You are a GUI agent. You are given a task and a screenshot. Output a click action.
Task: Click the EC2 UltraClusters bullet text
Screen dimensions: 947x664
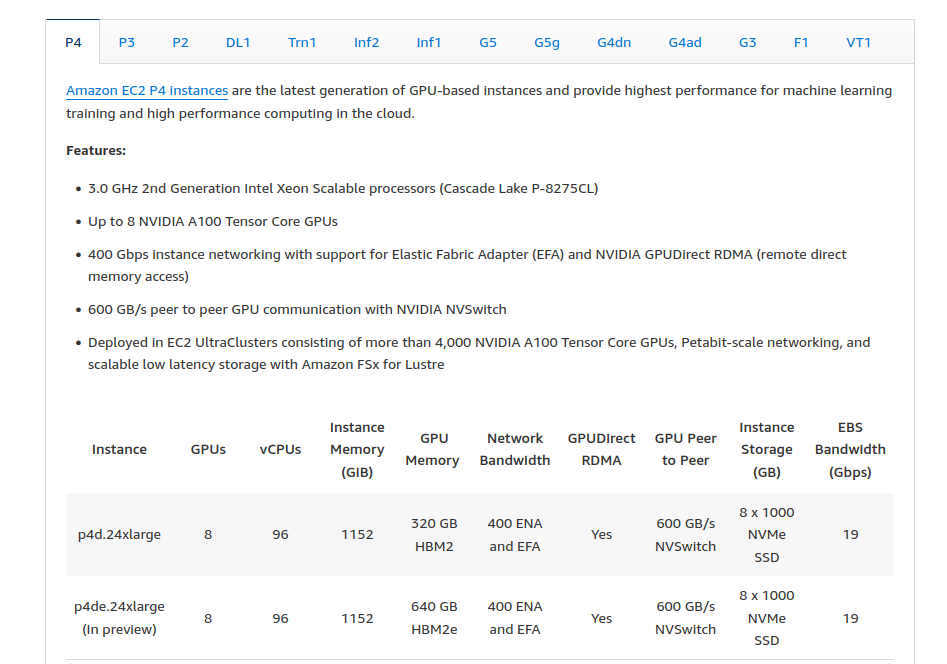coord(479,353)
